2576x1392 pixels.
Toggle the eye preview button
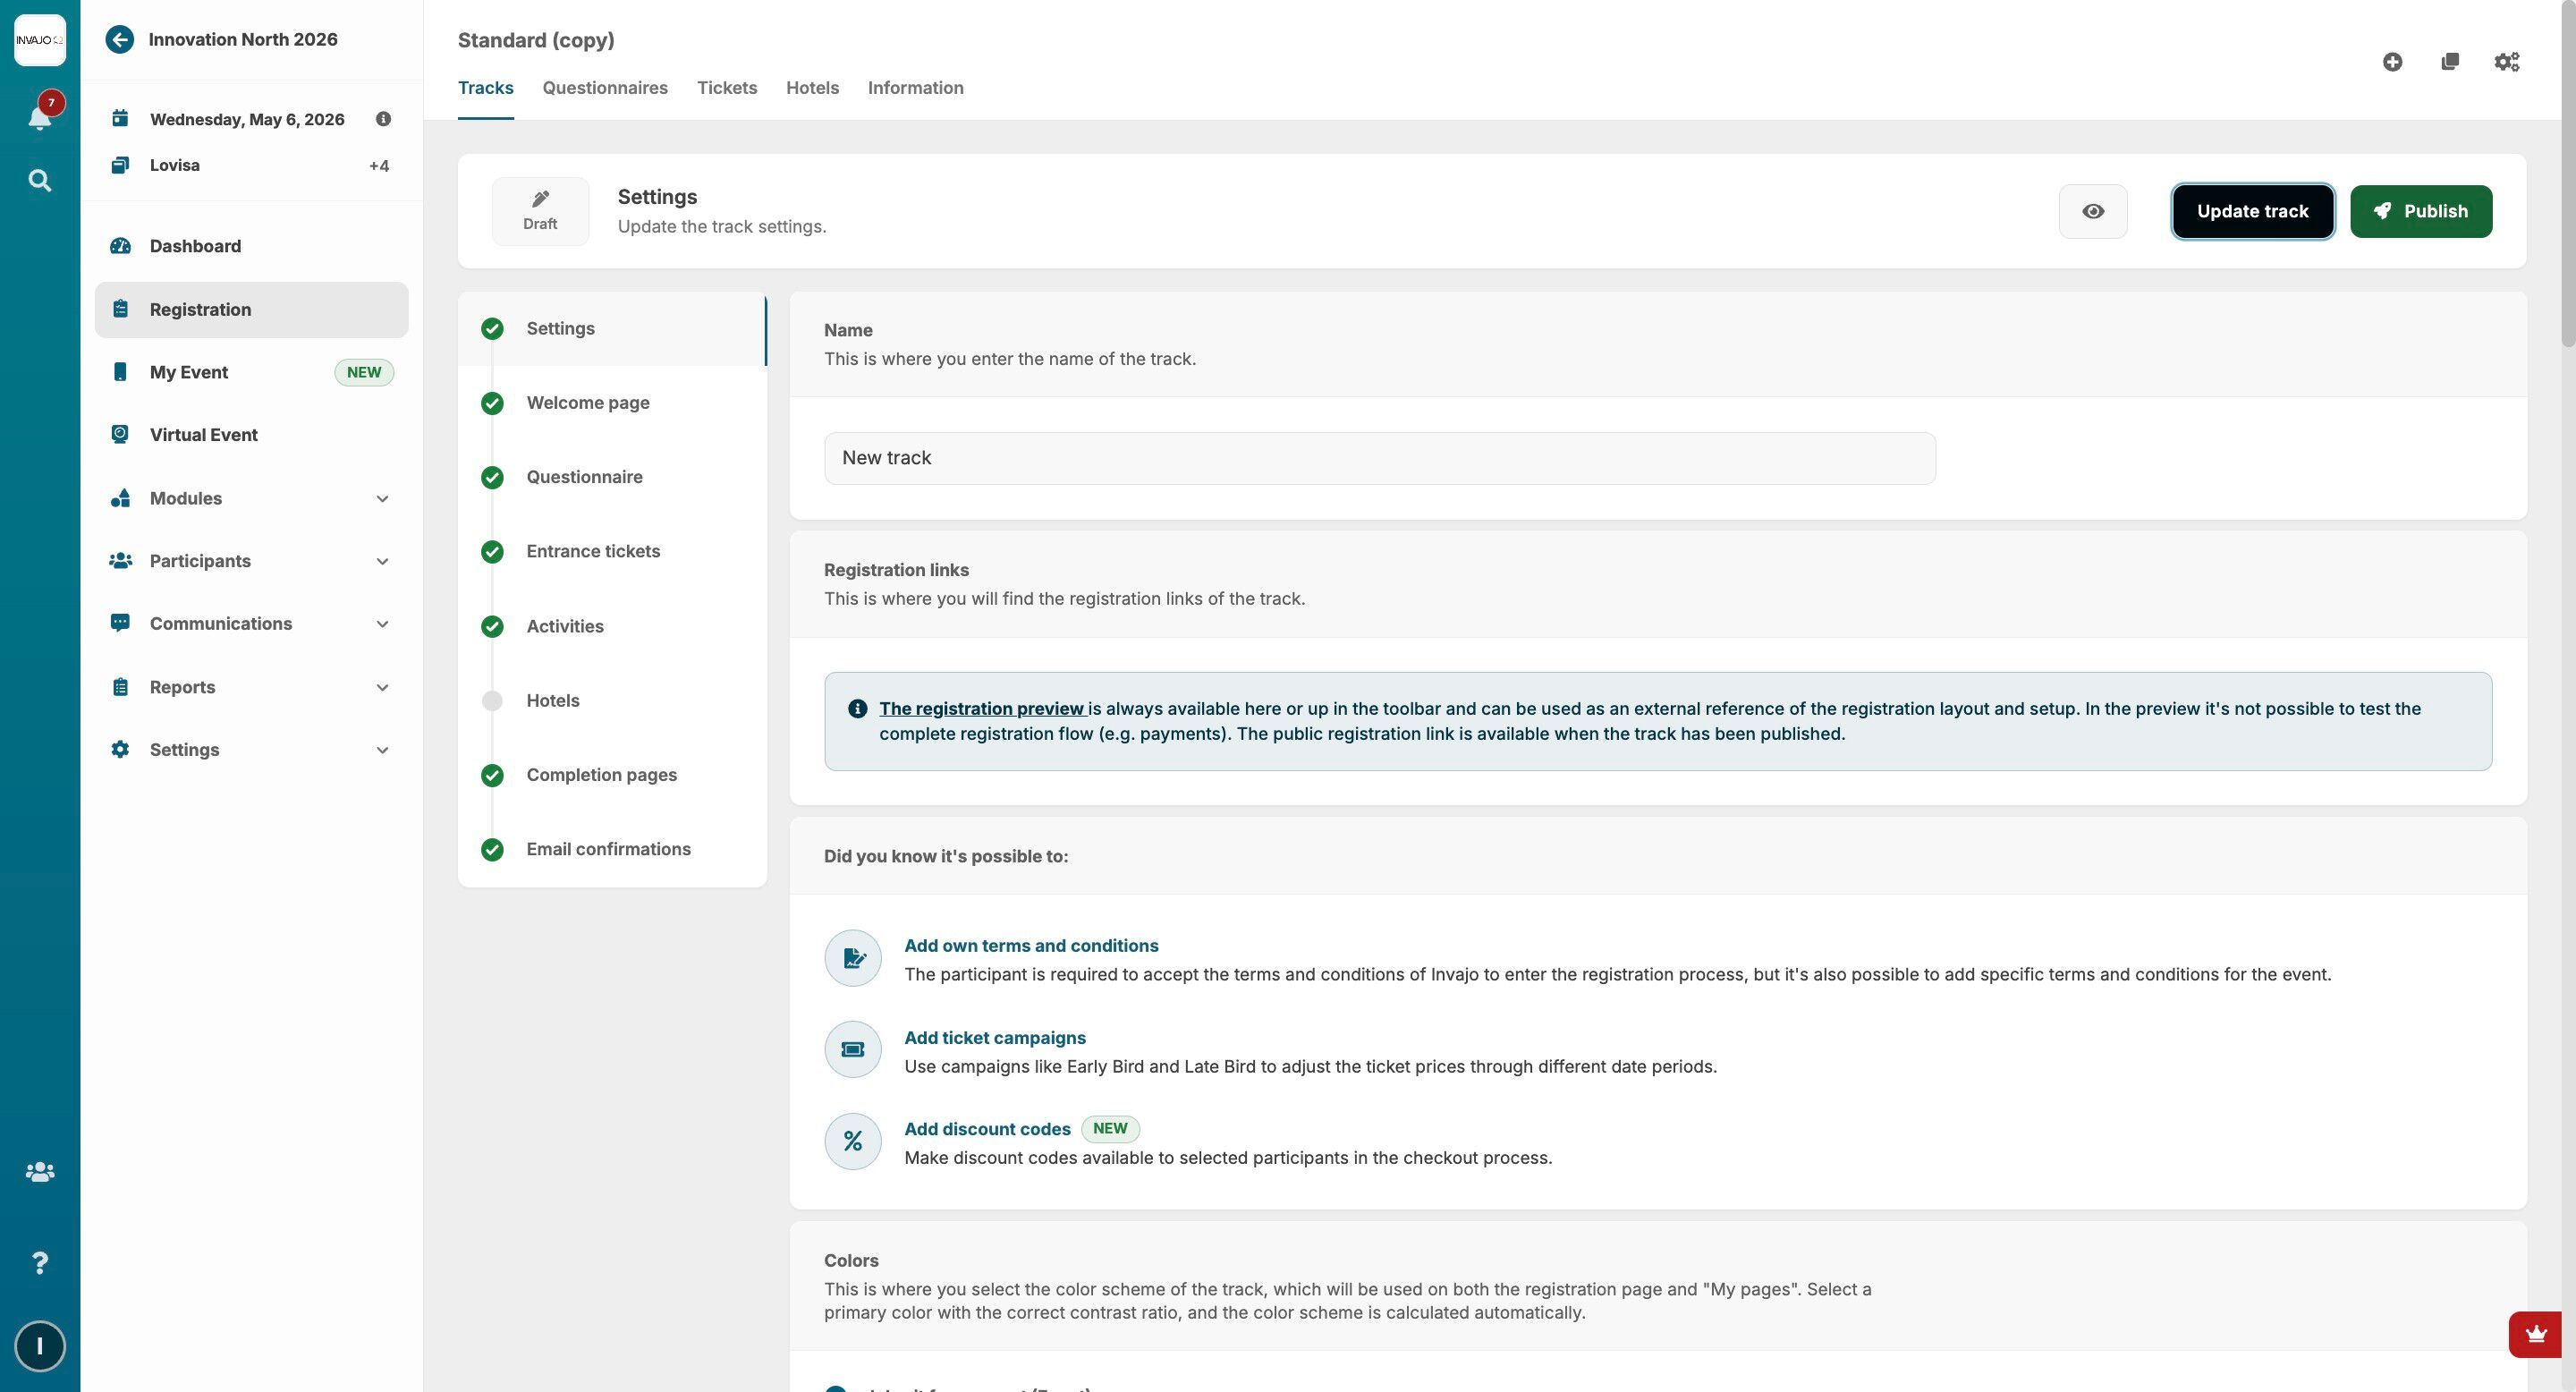coord(2092,211)
